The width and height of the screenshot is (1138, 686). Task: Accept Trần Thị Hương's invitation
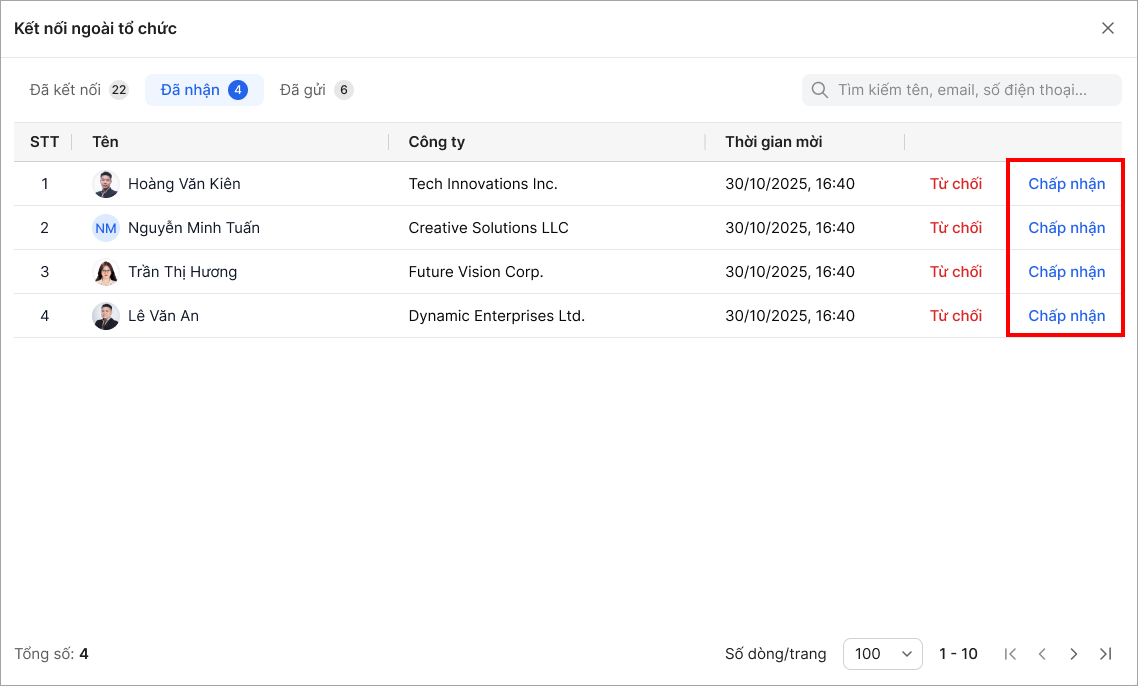tap(1066, 272)
